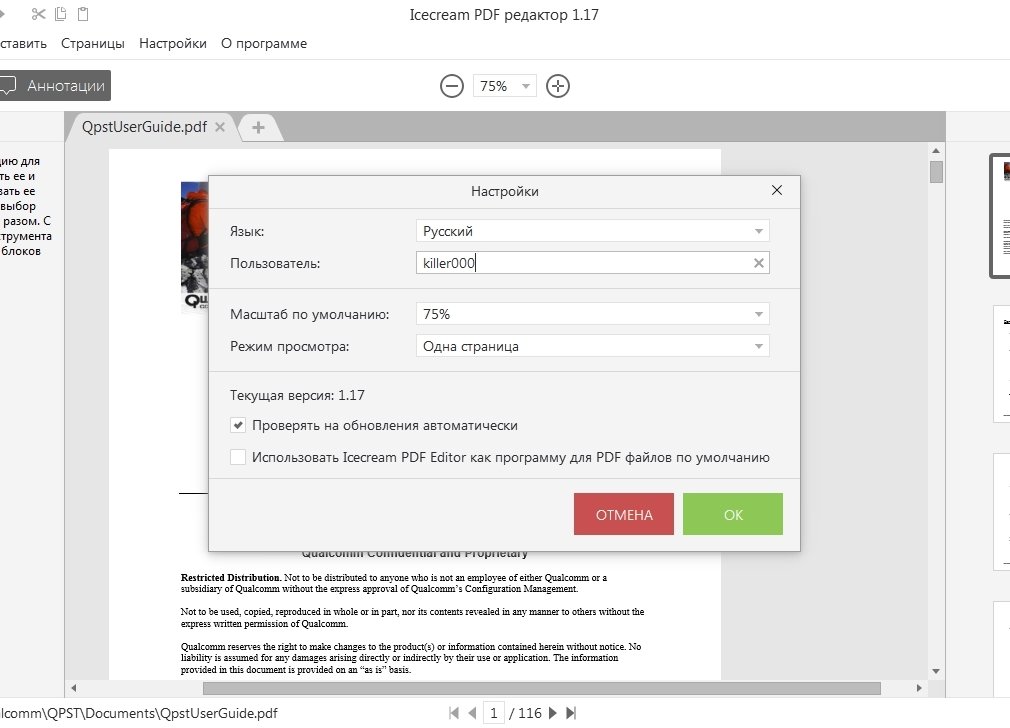
Task: Click the horizontal scrollbar left arrow
Action: [73, 688]
